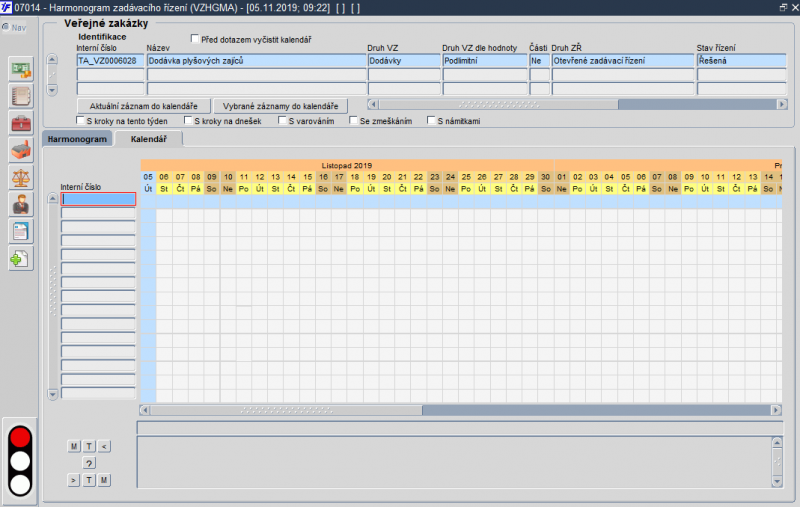
Task: Click the application logo in title bar
Action: click(6, 7)
